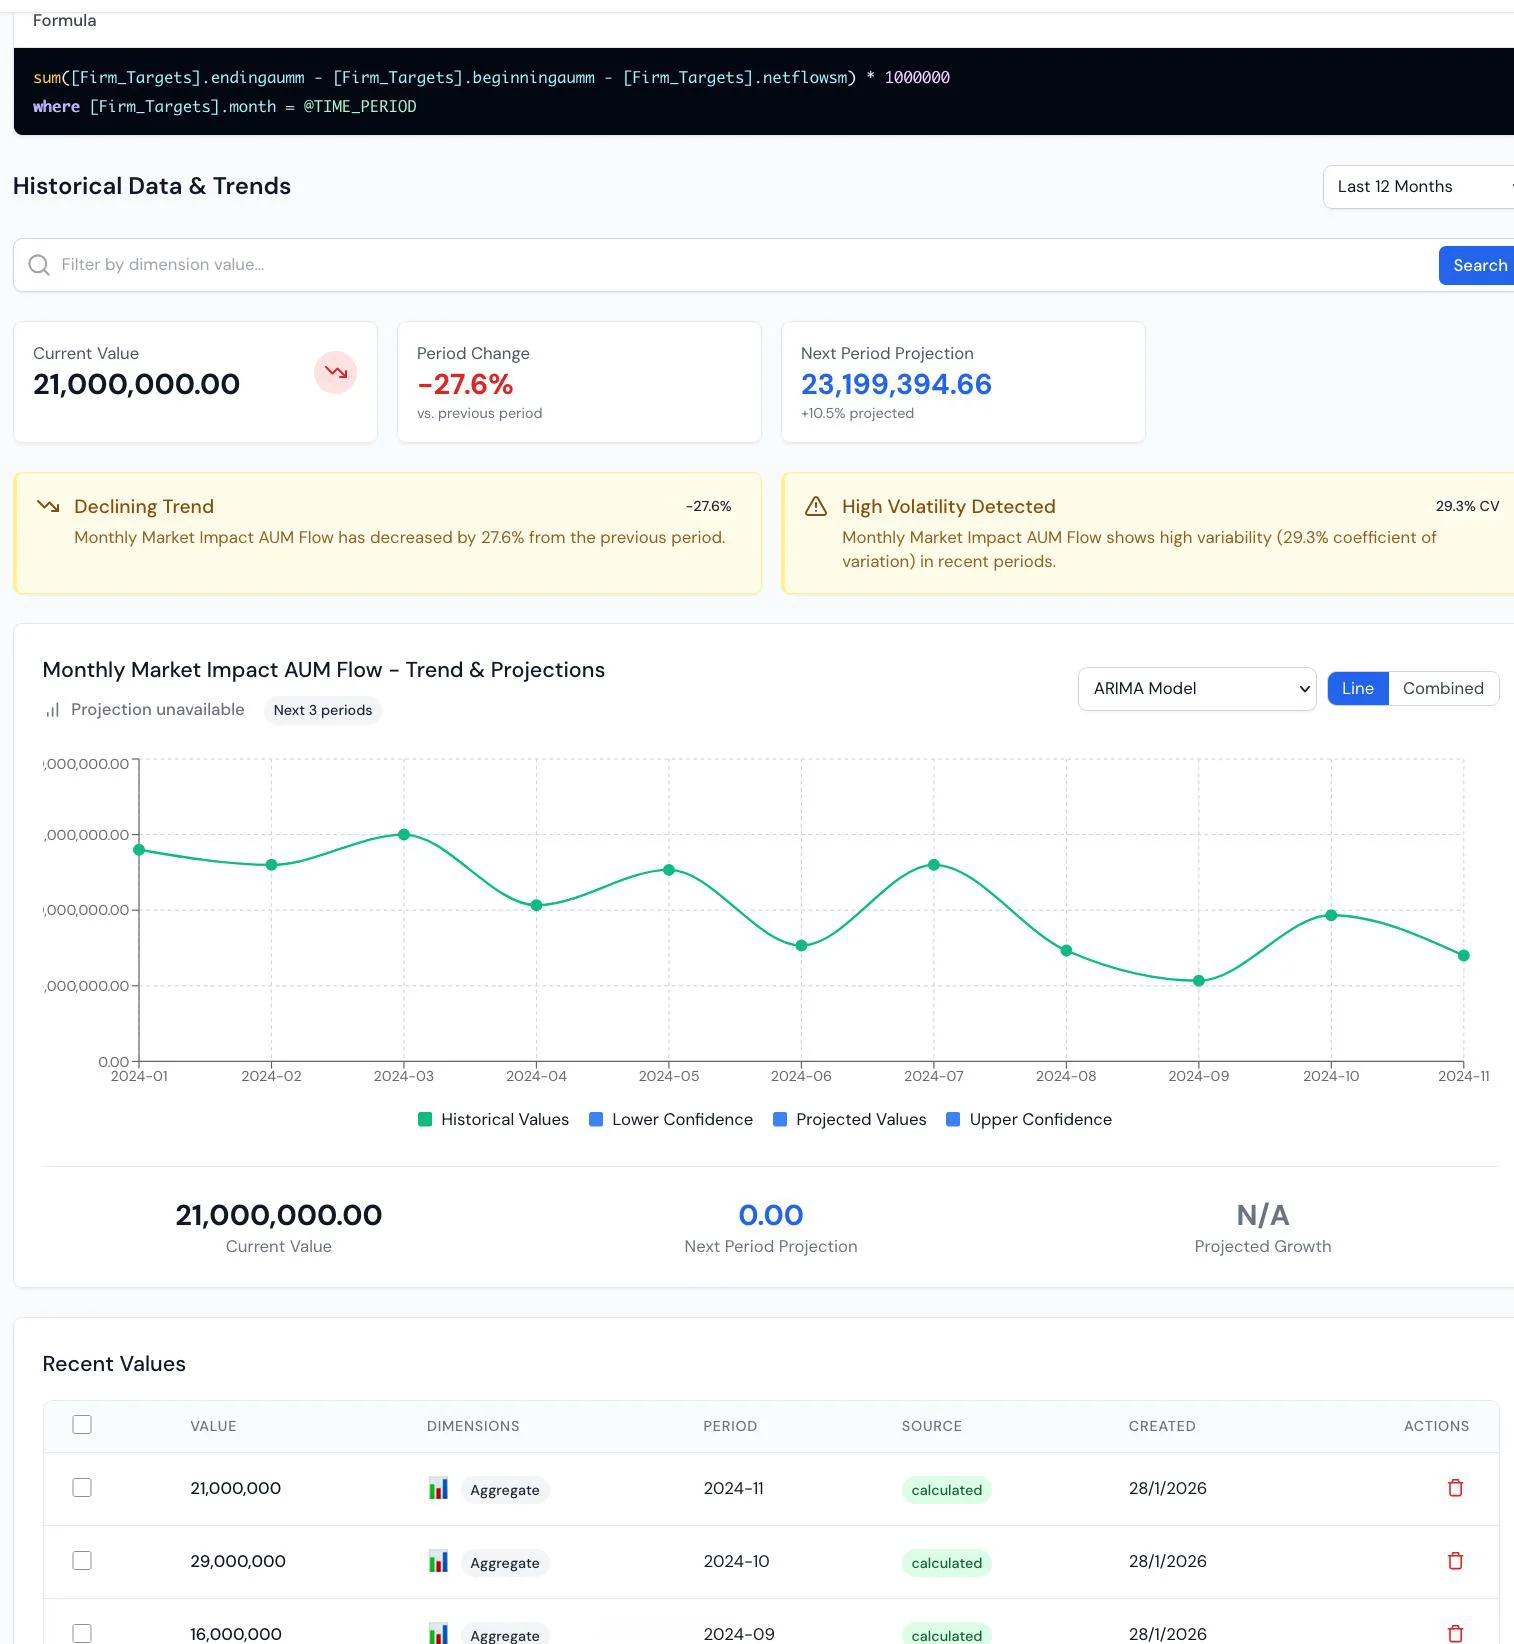Switch chart to Line view

click(1358, 689)
